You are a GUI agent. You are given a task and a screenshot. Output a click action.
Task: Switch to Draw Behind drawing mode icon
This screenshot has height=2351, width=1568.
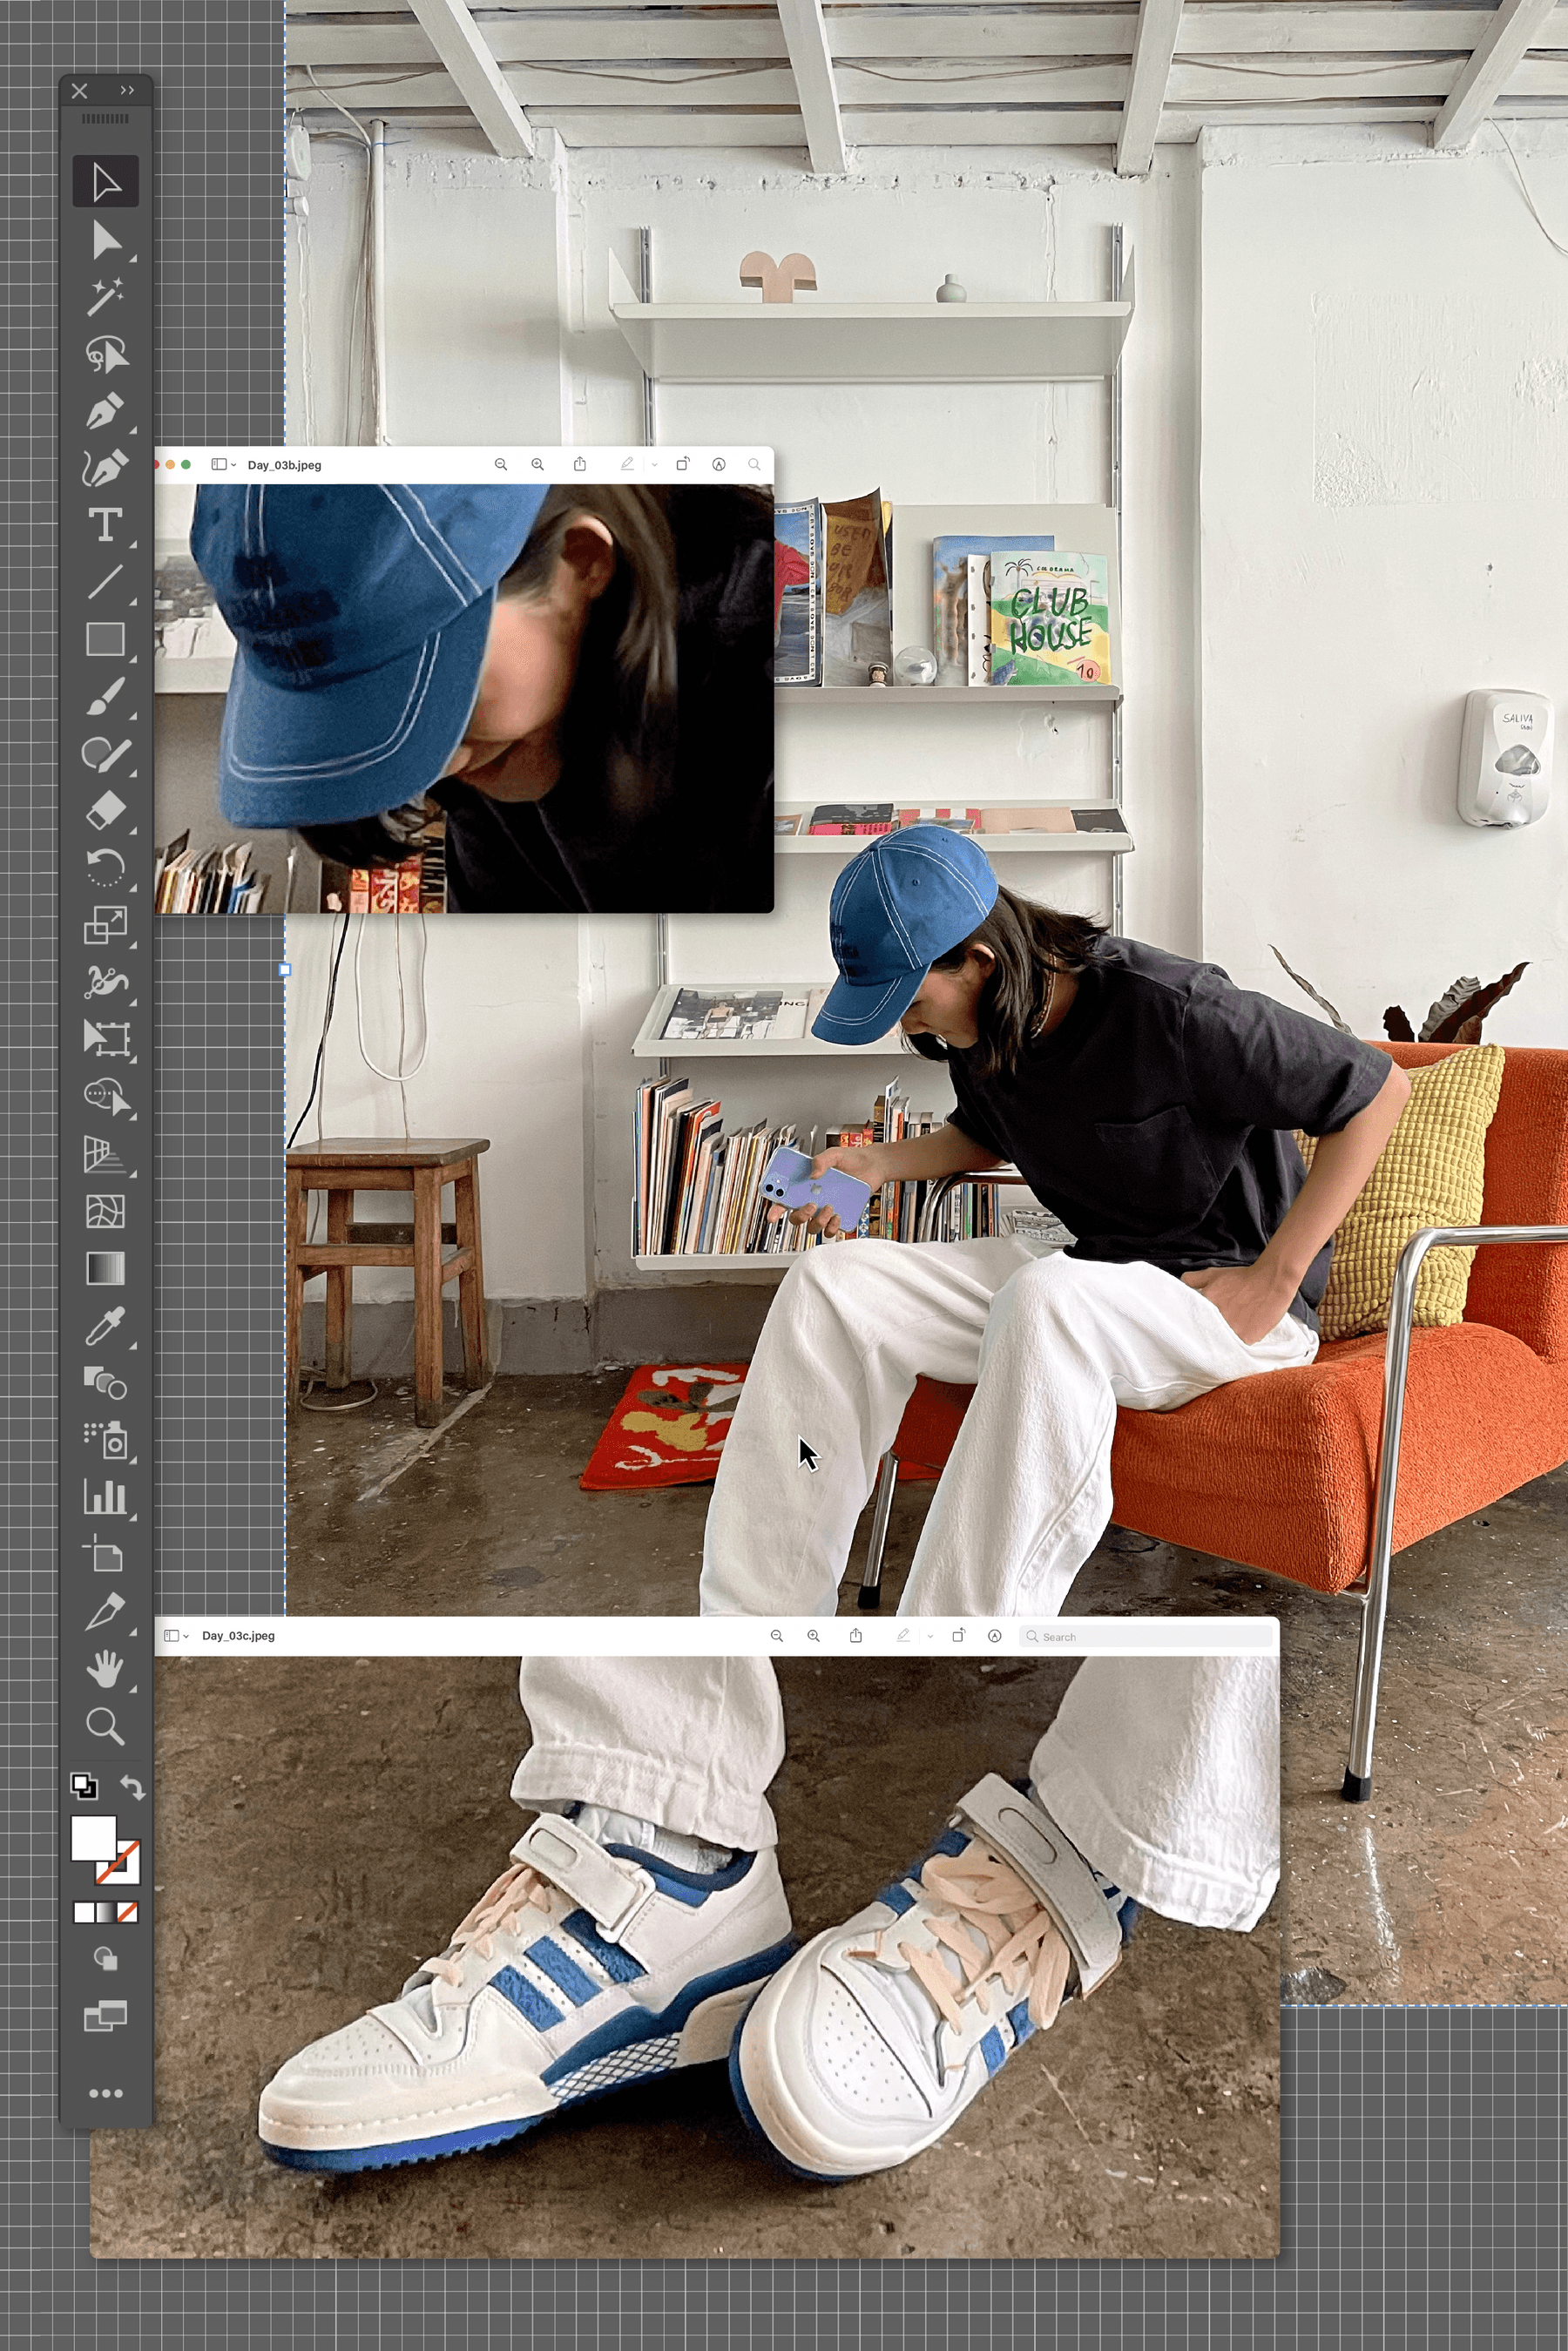tap(105, 1958)
